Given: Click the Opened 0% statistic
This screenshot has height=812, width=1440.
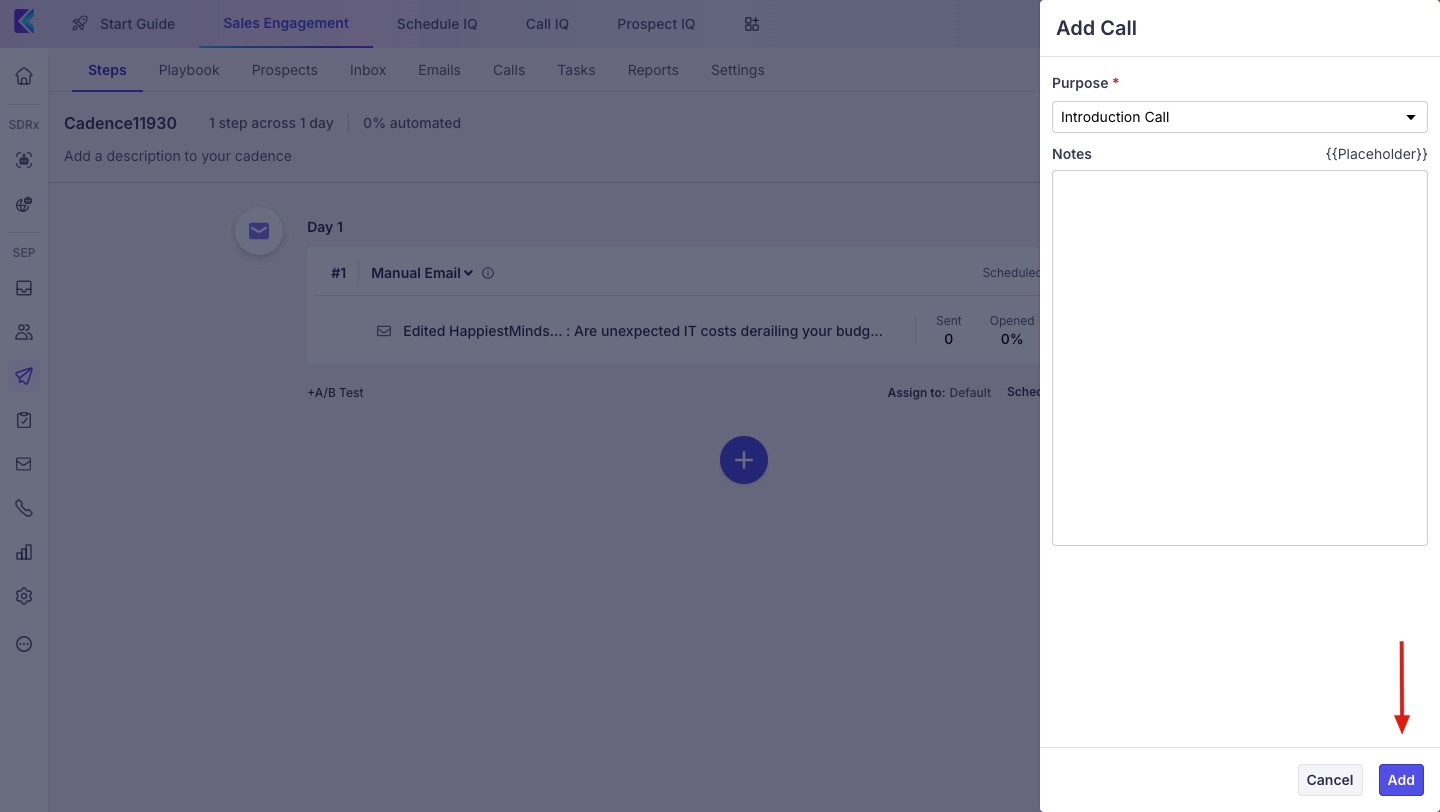Looking at the screenshot, I should [1012, 331].
